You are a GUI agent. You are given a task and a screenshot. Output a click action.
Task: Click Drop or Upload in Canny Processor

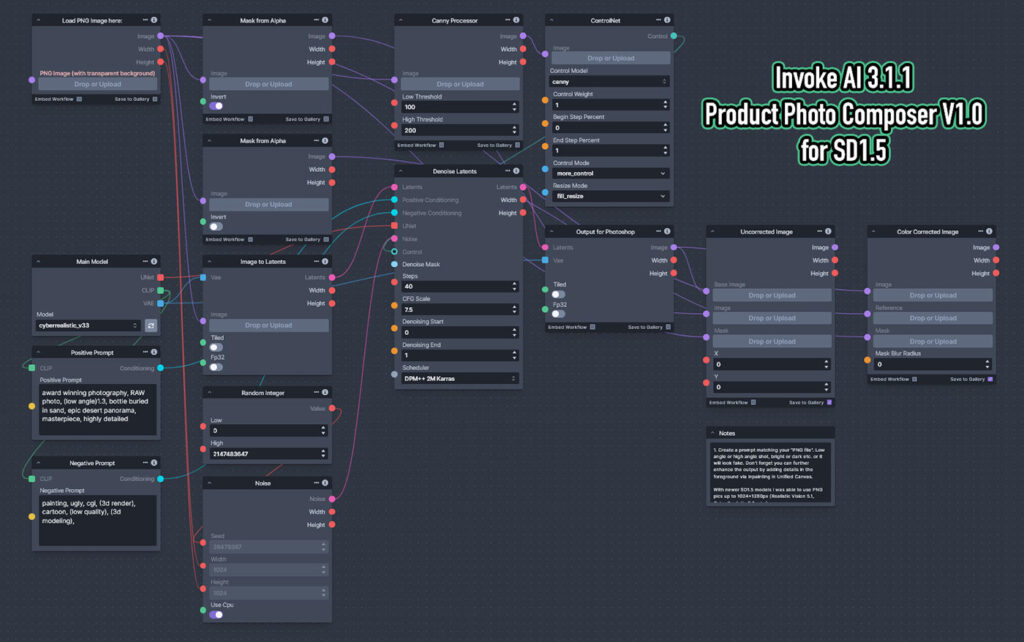click(460, 84)
